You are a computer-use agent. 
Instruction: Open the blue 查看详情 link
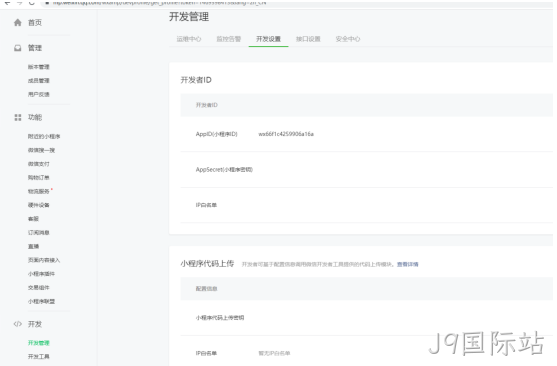click(x=407, y=264)
